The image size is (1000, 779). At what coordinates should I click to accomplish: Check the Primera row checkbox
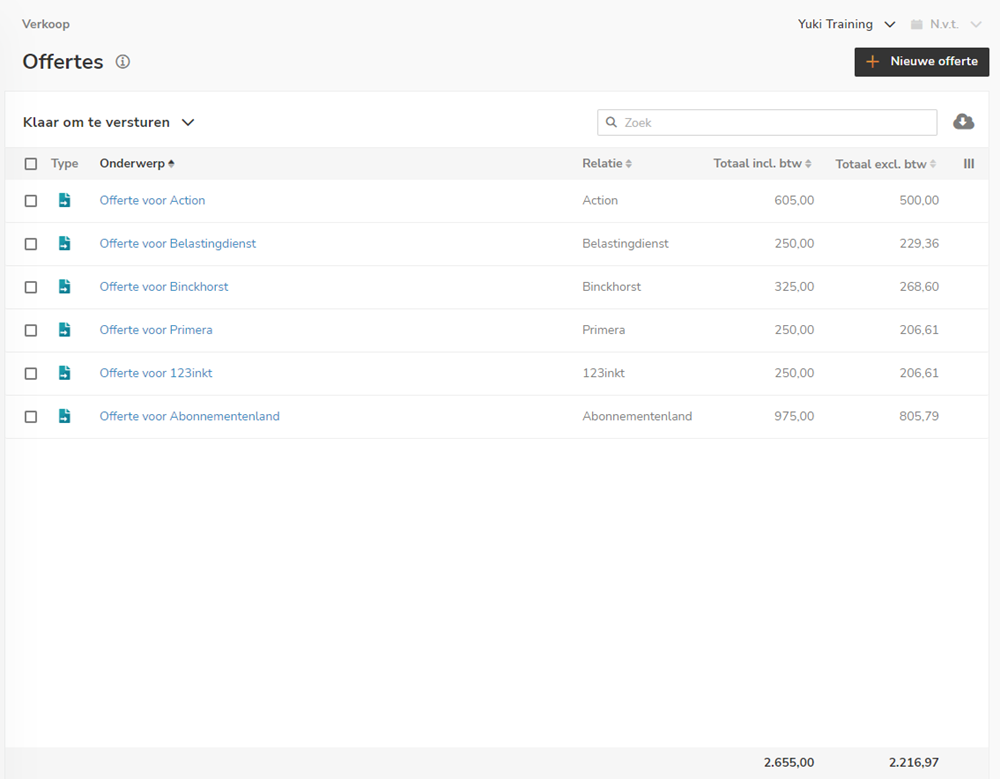click(31, 330)
